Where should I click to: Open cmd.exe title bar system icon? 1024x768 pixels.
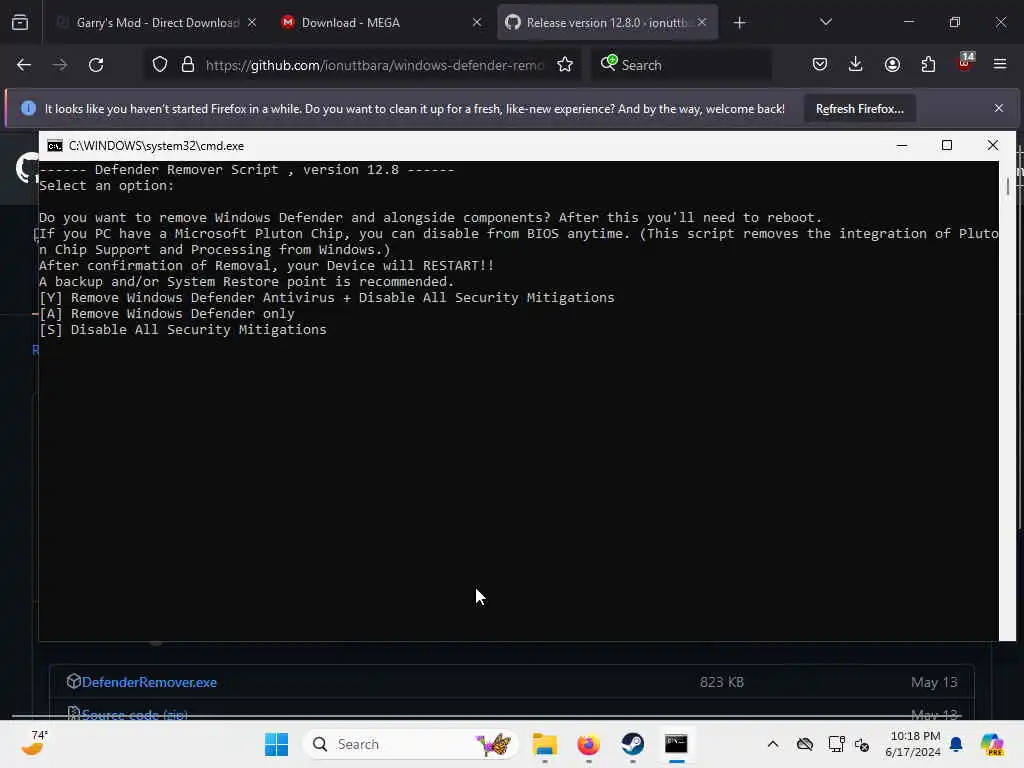(x=55, y=146)
